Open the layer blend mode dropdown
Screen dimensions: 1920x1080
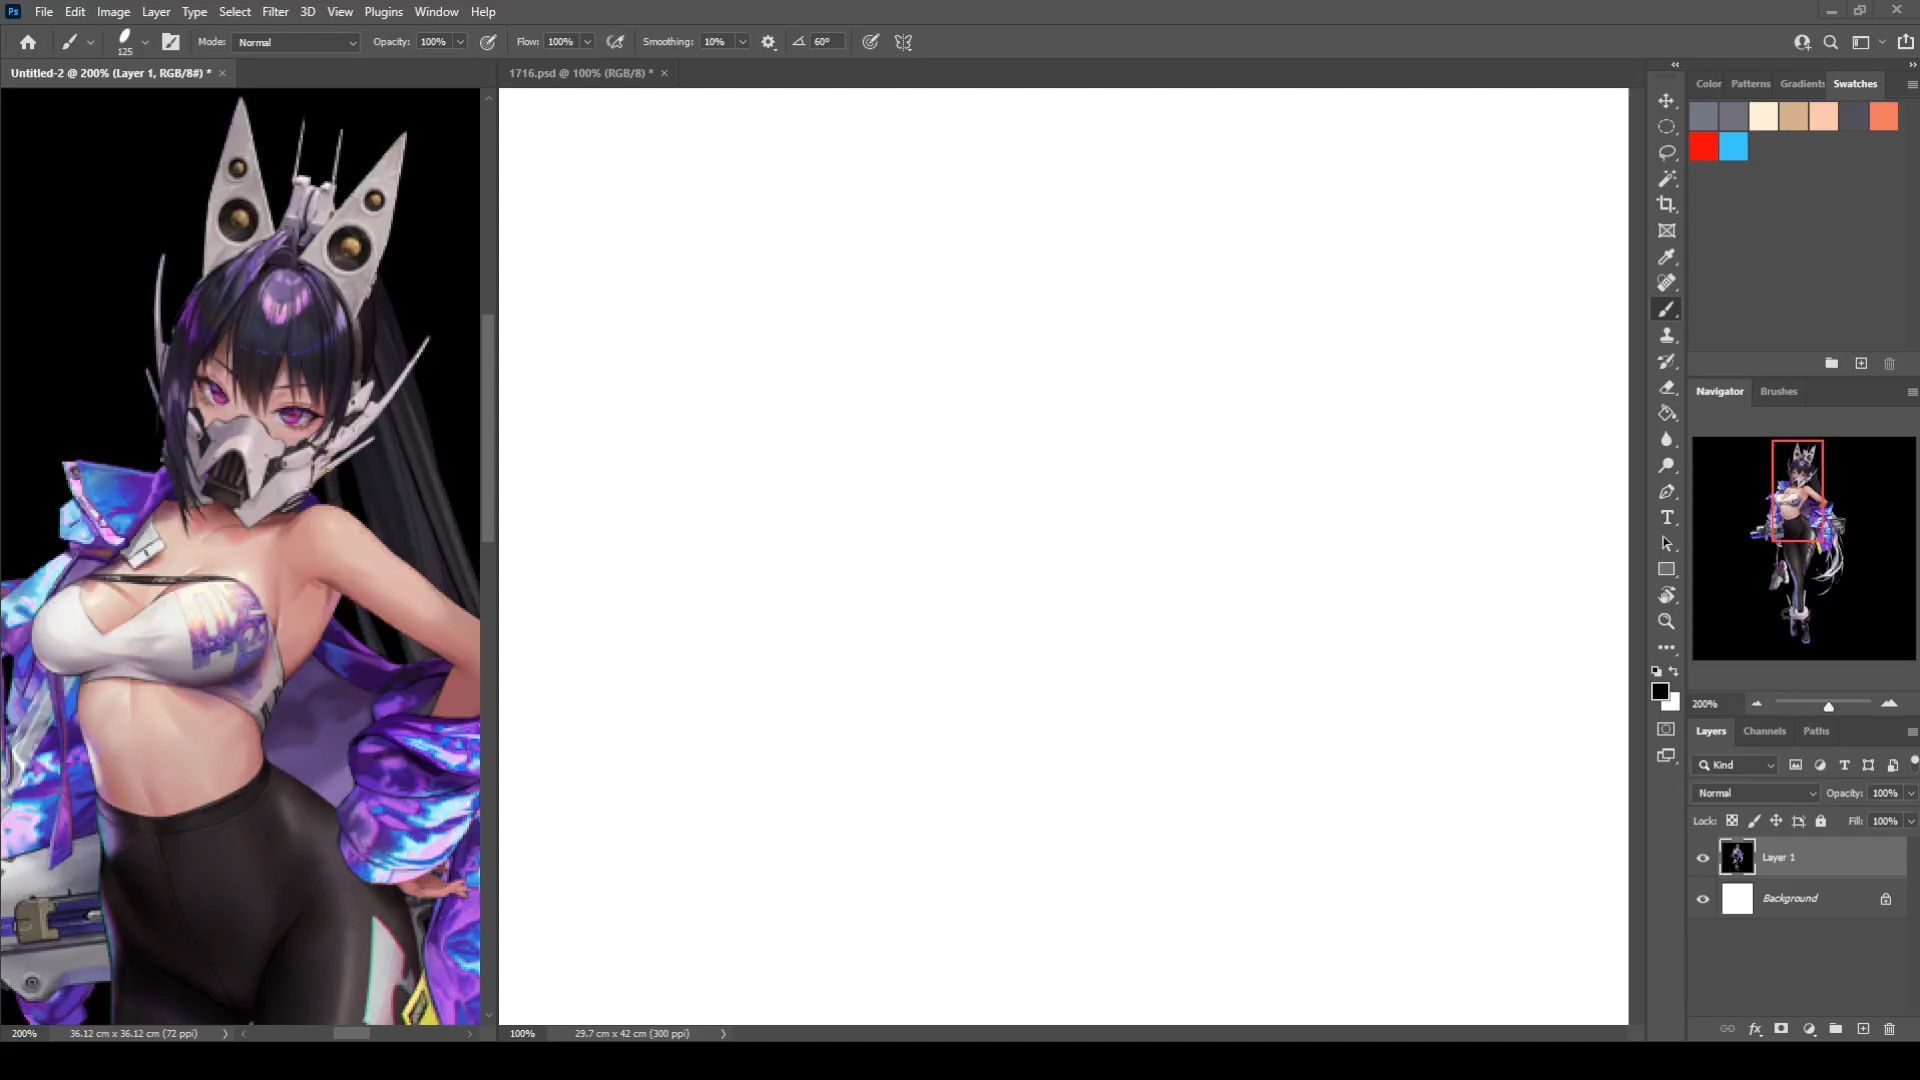(1756, 793)
